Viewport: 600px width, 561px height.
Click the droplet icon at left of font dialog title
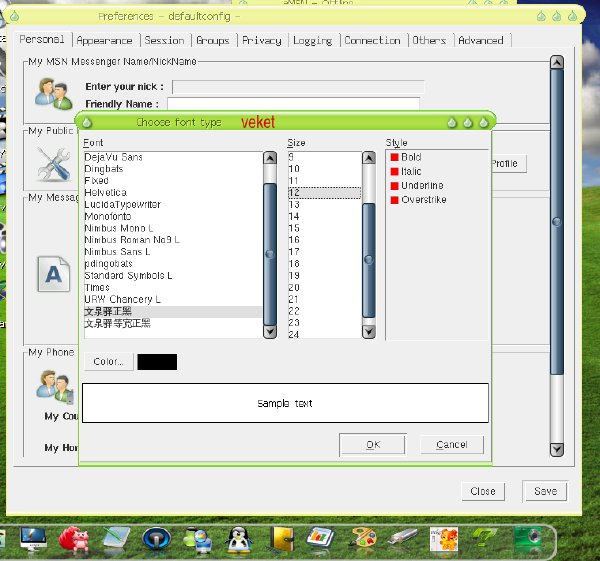(x=87, y=122)
